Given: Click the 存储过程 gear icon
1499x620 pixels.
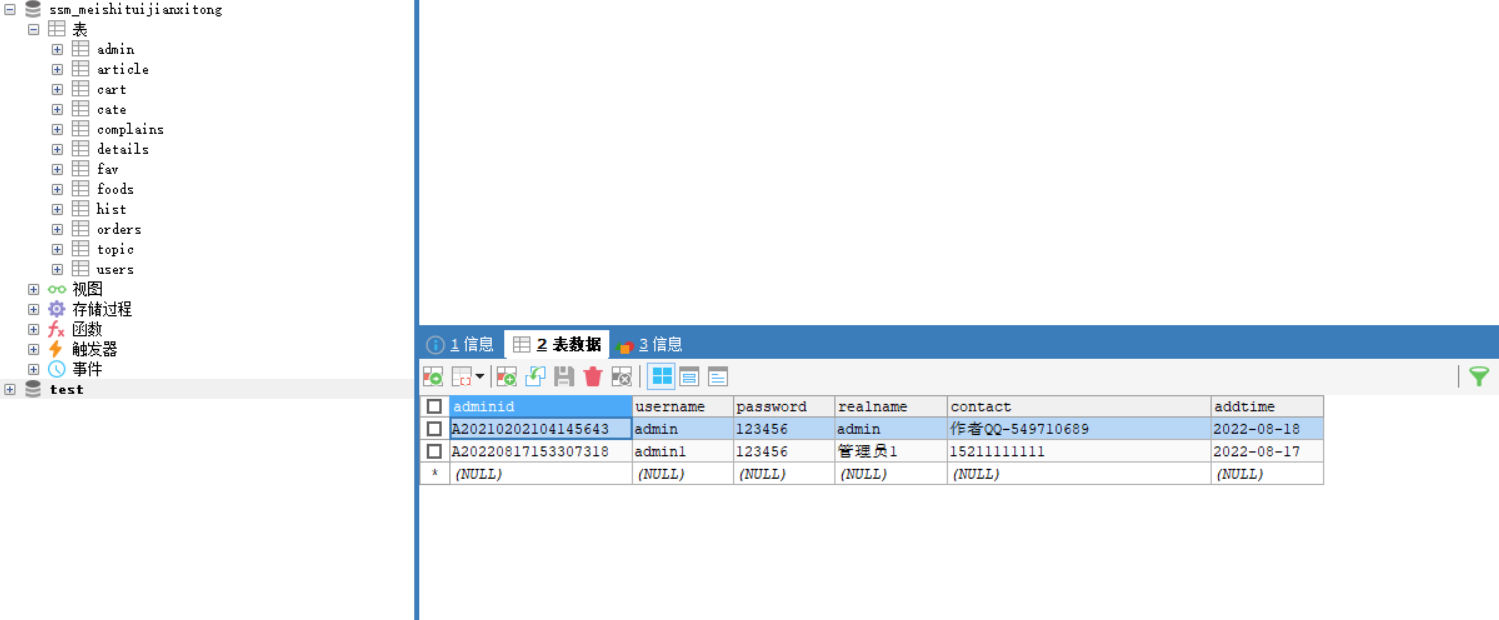Looking at the screenshot, I should click(57, 309).
